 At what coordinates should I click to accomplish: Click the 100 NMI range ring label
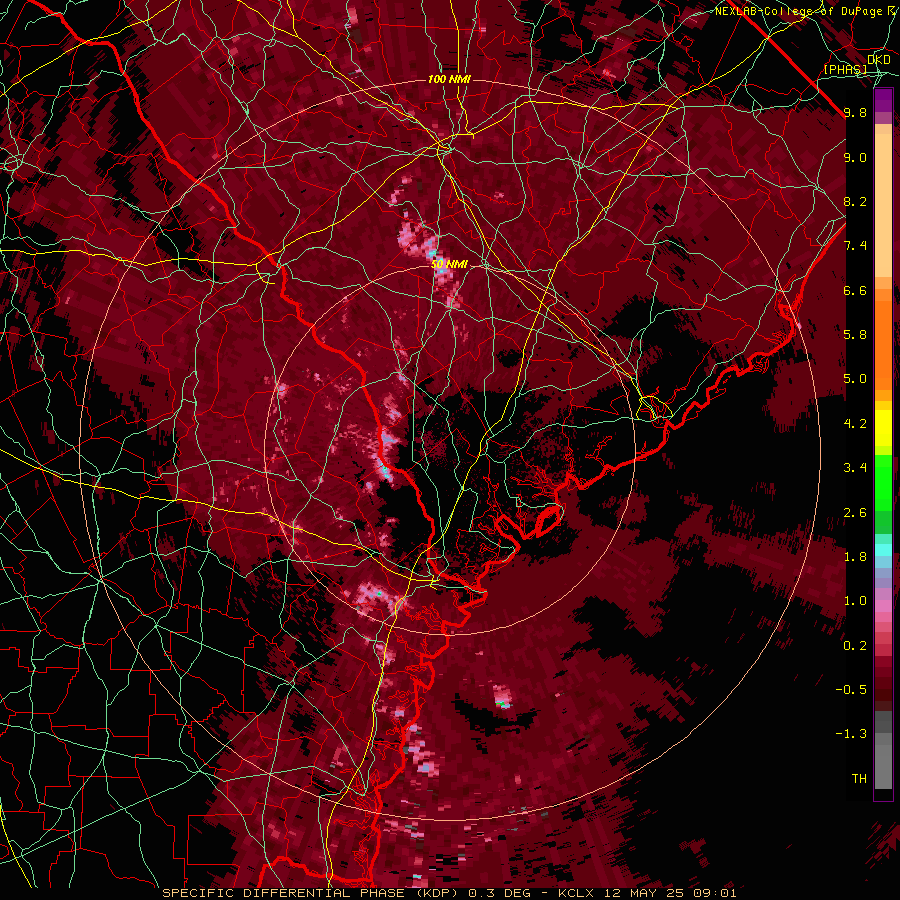[449, 79]
